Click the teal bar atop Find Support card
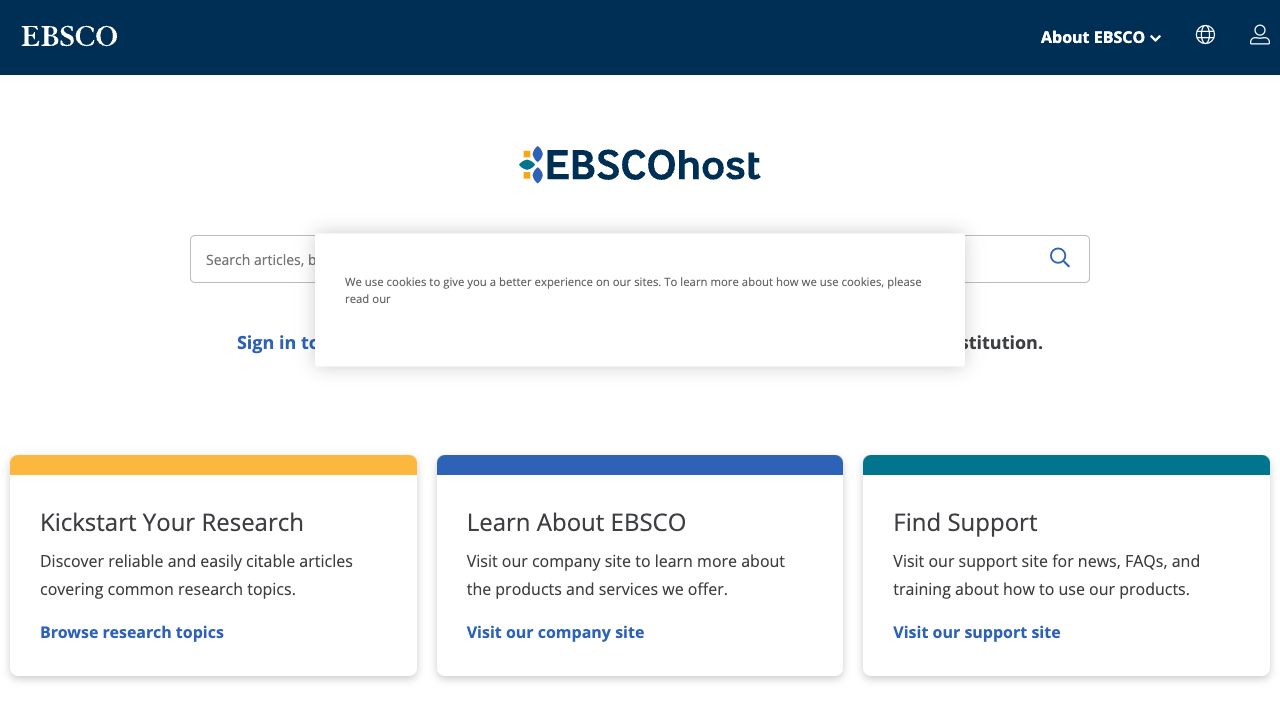The width and height of the screenshot is (1280, 720). [1066, 465]
